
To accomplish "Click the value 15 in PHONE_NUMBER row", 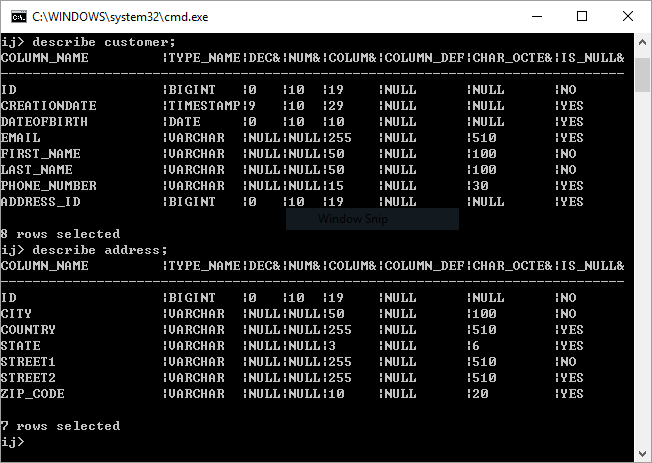I will point(336,186).
